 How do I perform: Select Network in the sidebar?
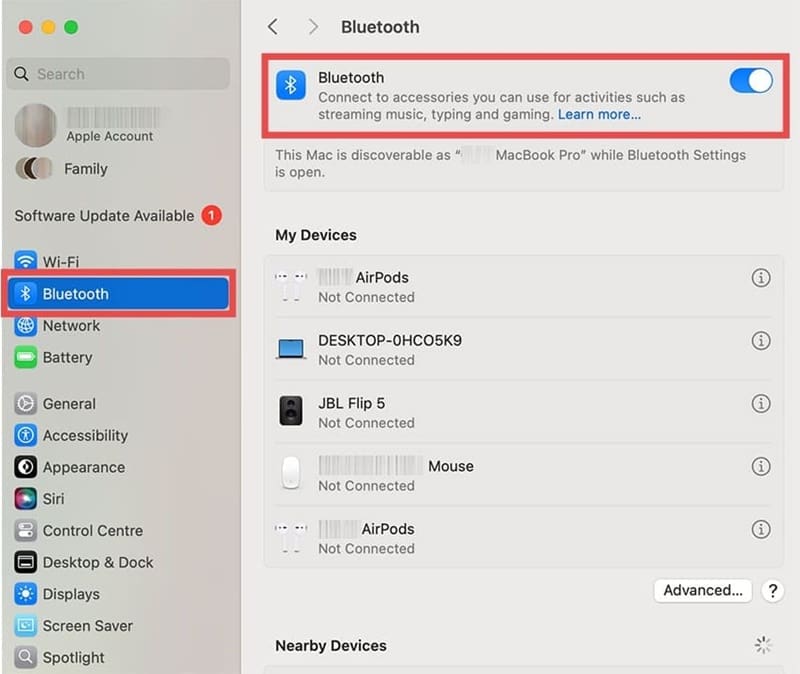click(71, 326)
